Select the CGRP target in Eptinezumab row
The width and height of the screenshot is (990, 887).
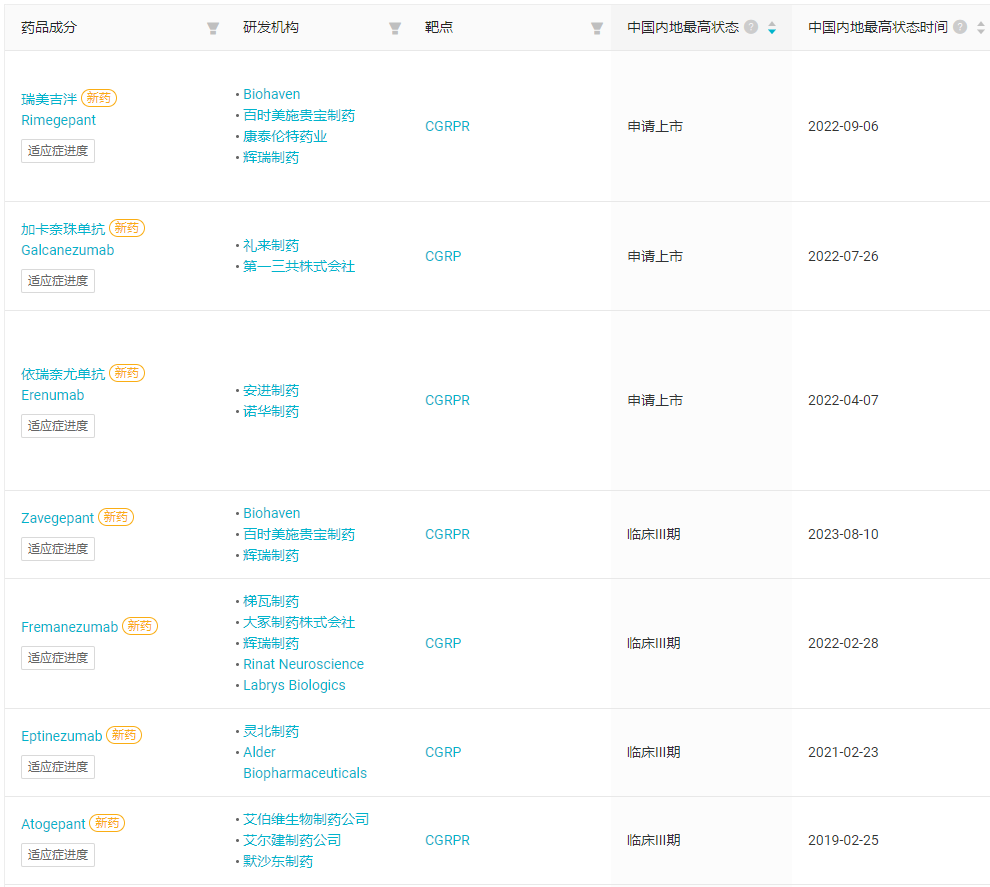click(x=443, y=752)
